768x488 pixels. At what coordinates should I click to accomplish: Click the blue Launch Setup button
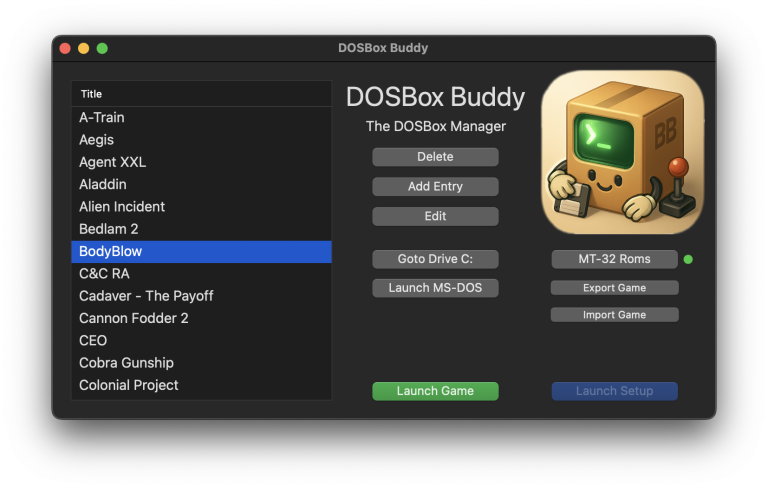pyautogui.click(x=614, y=391)
